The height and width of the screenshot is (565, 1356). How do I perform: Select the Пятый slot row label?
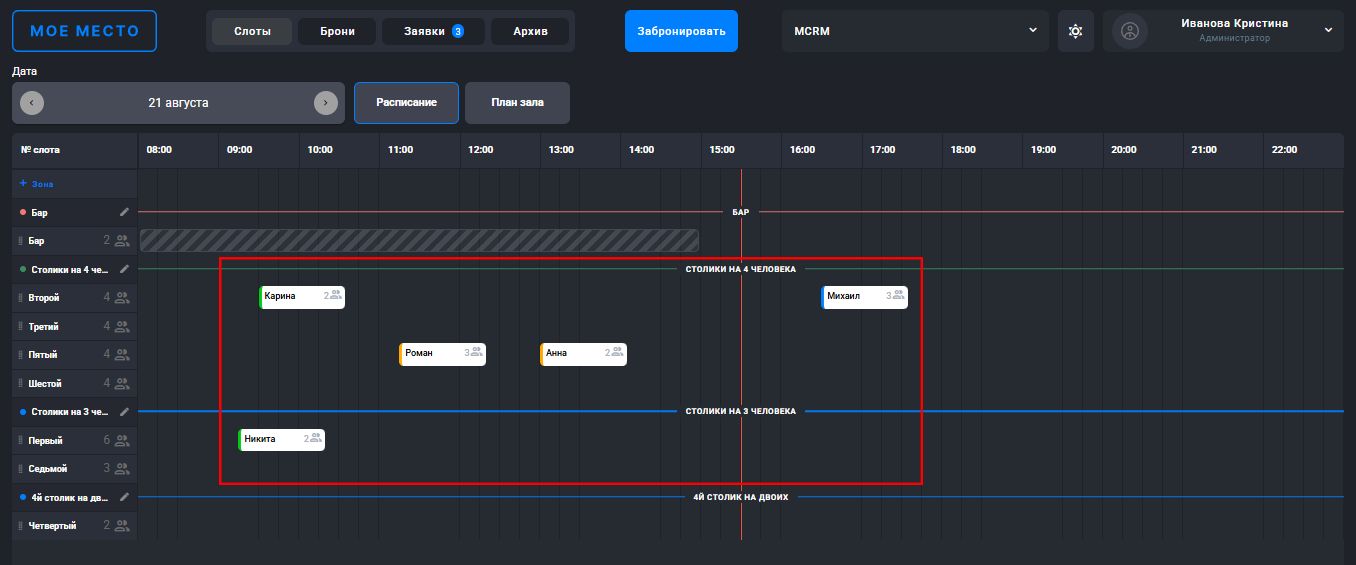[x=43, y=355]
